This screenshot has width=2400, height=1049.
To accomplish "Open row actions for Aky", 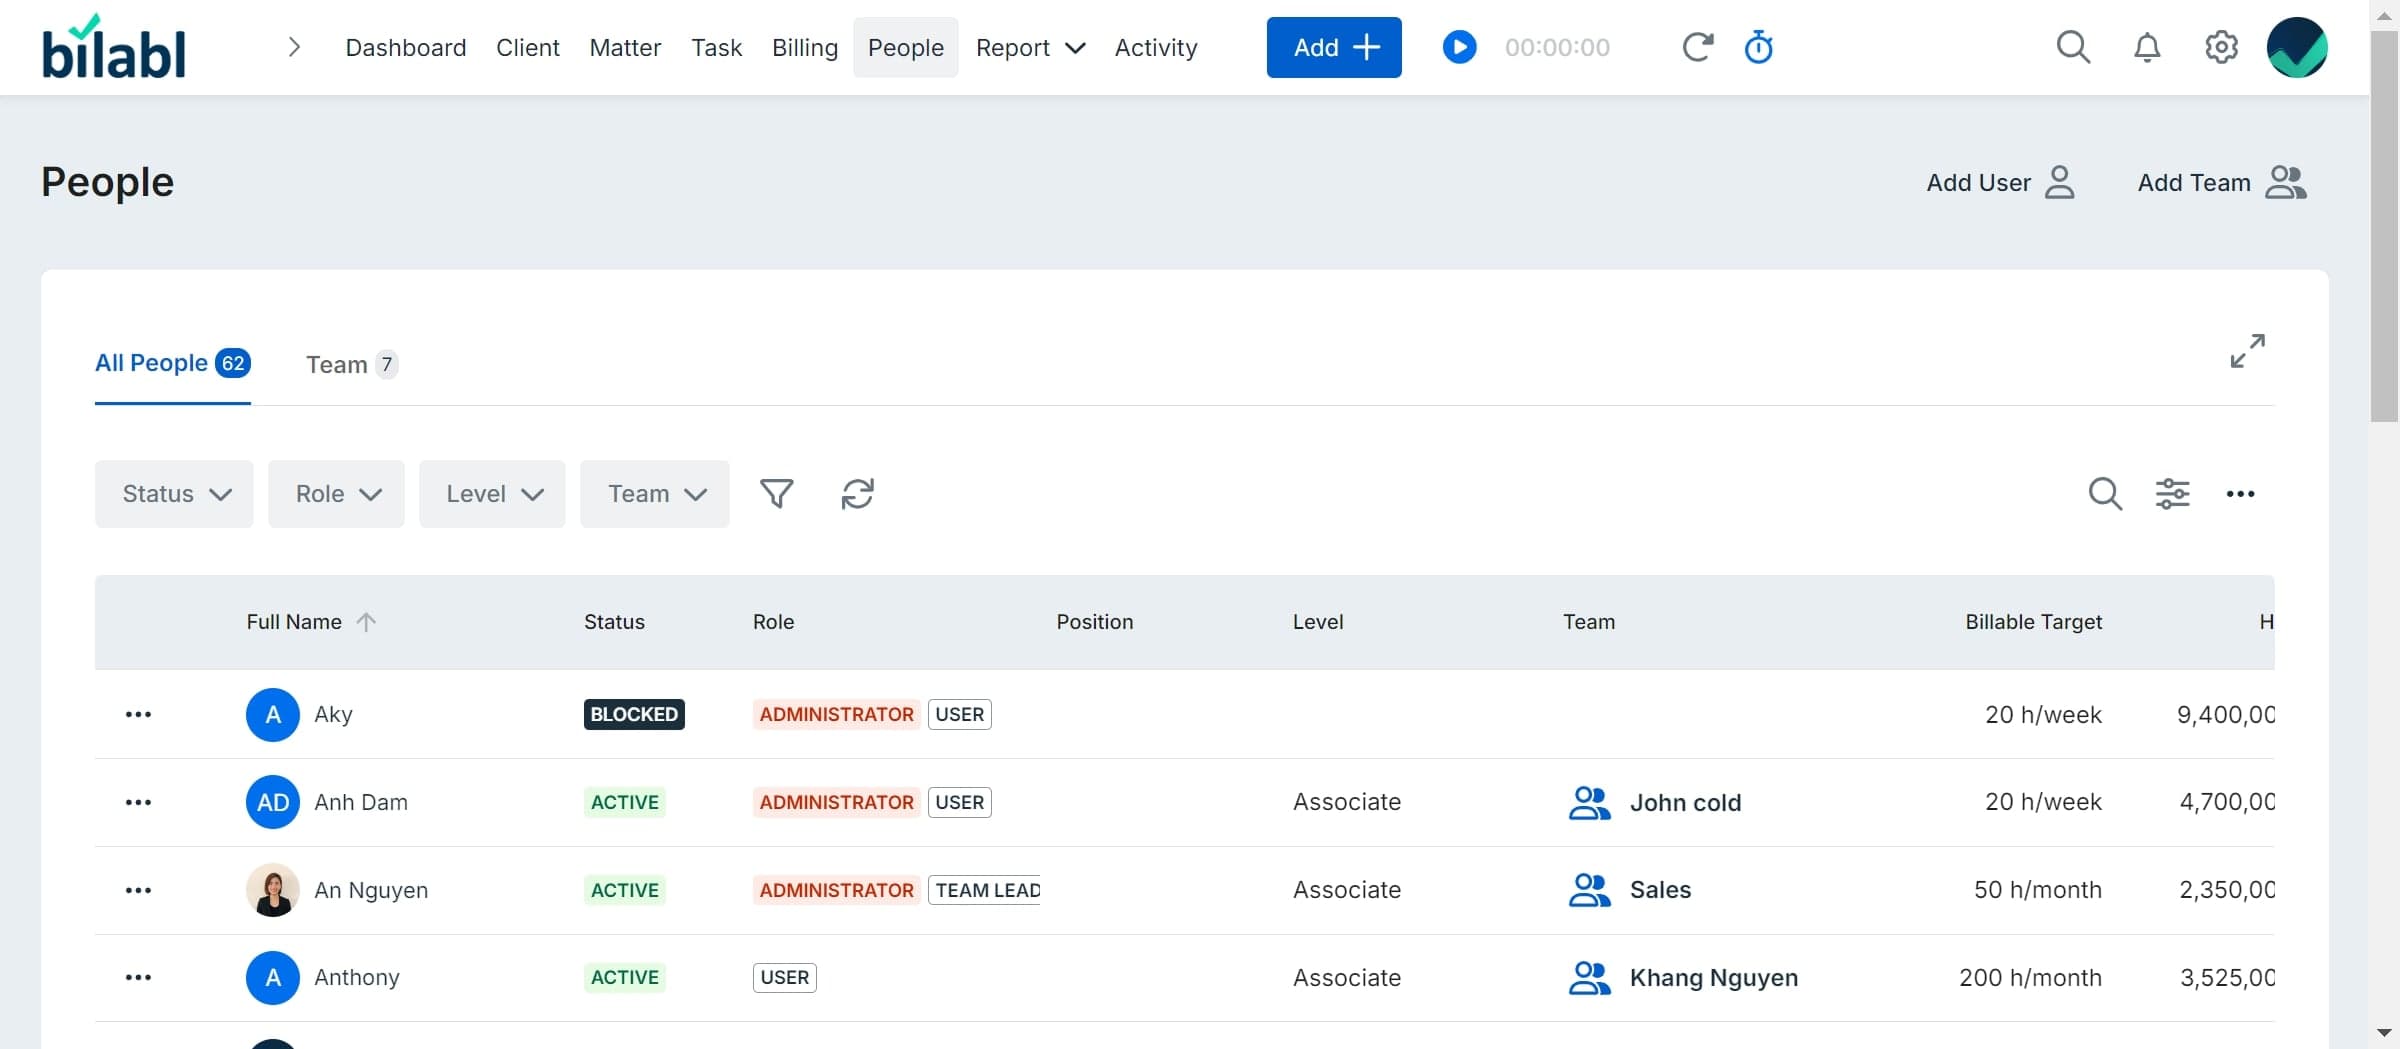I will [138, 714].
